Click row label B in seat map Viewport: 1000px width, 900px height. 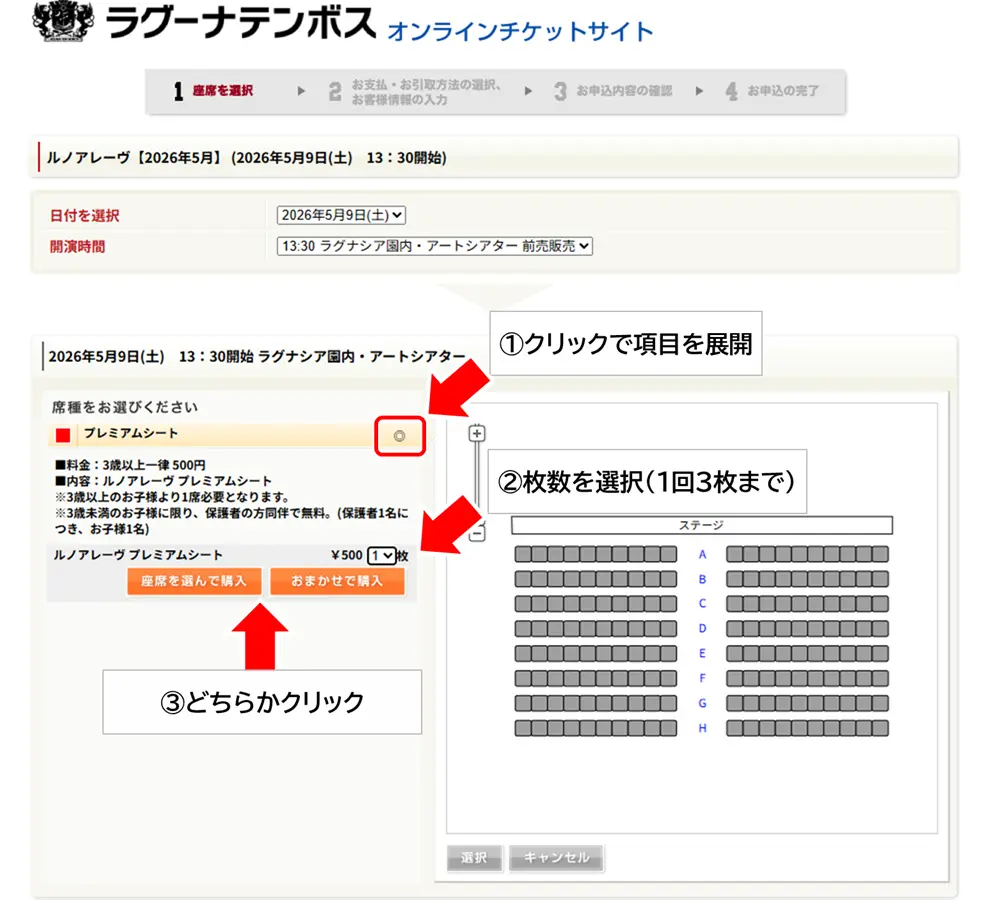[702, 579]
